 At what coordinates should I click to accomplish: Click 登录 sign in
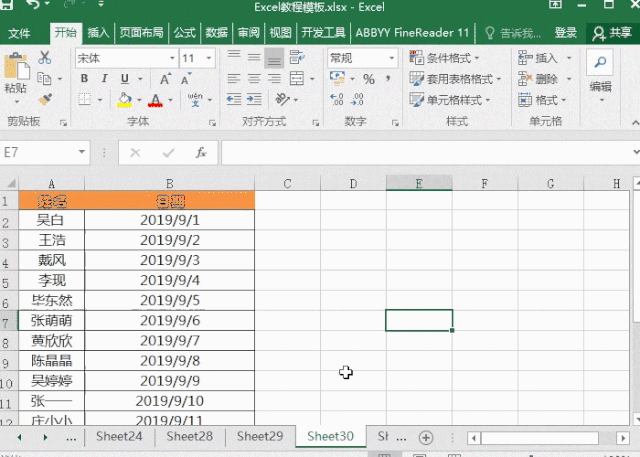click(565, 33)
